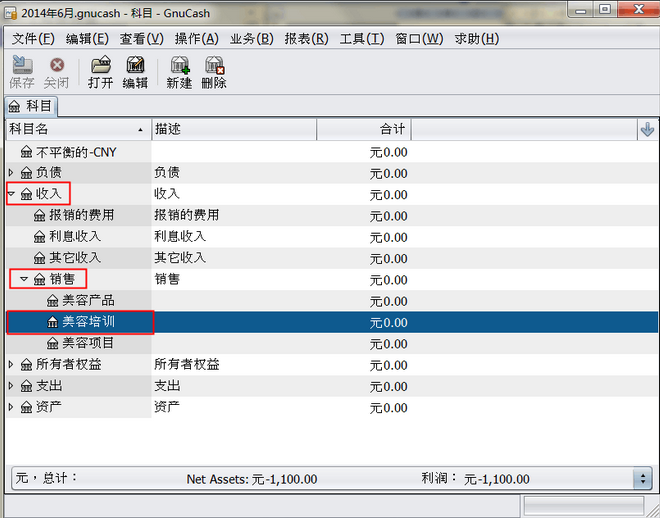
Task: Click the Open (打开) account toolbar icon
Action: pos(101,65)
